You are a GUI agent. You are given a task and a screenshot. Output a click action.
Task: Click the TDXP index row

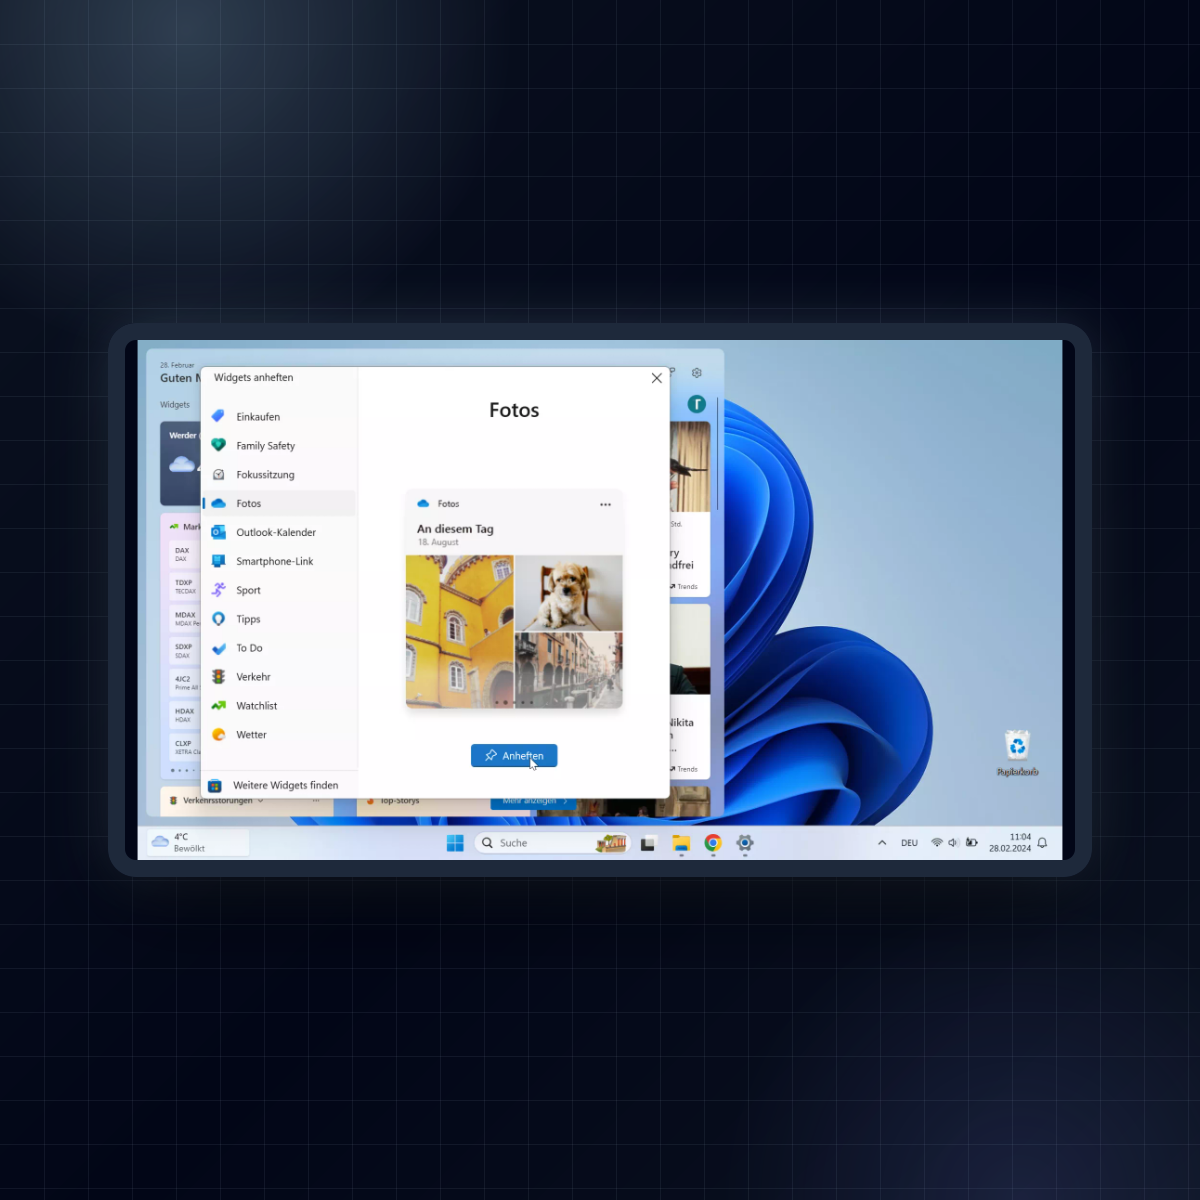pyautogui.click(x=185, y=587)
